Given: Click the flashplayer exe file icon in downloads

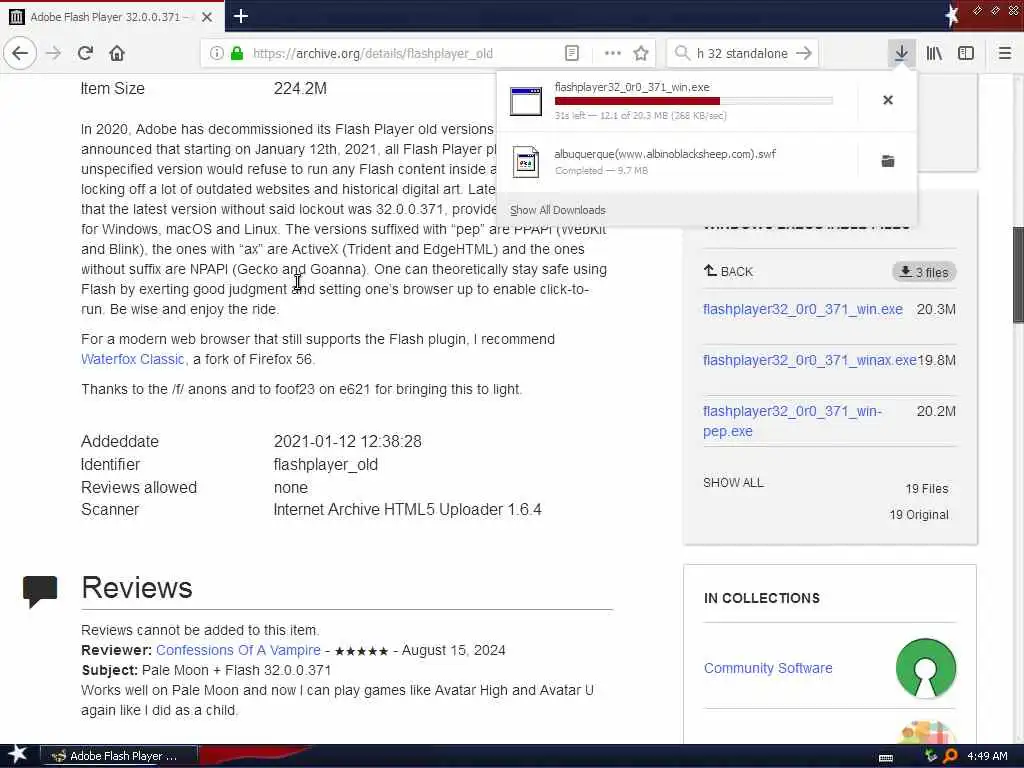Looking at the screenshot, I should click(x=526, y=101).
